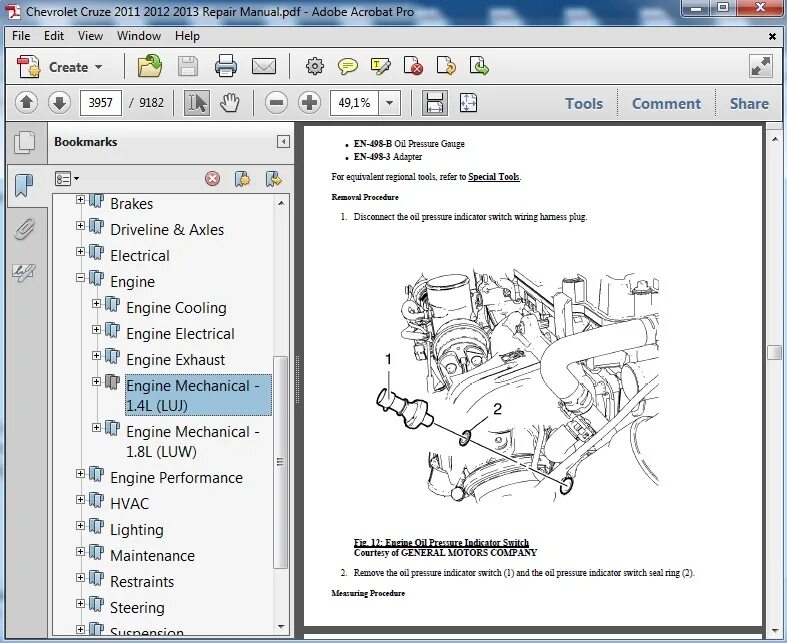Open the Window menu
This screenshot has width=787, height=643.
[139, 36]
